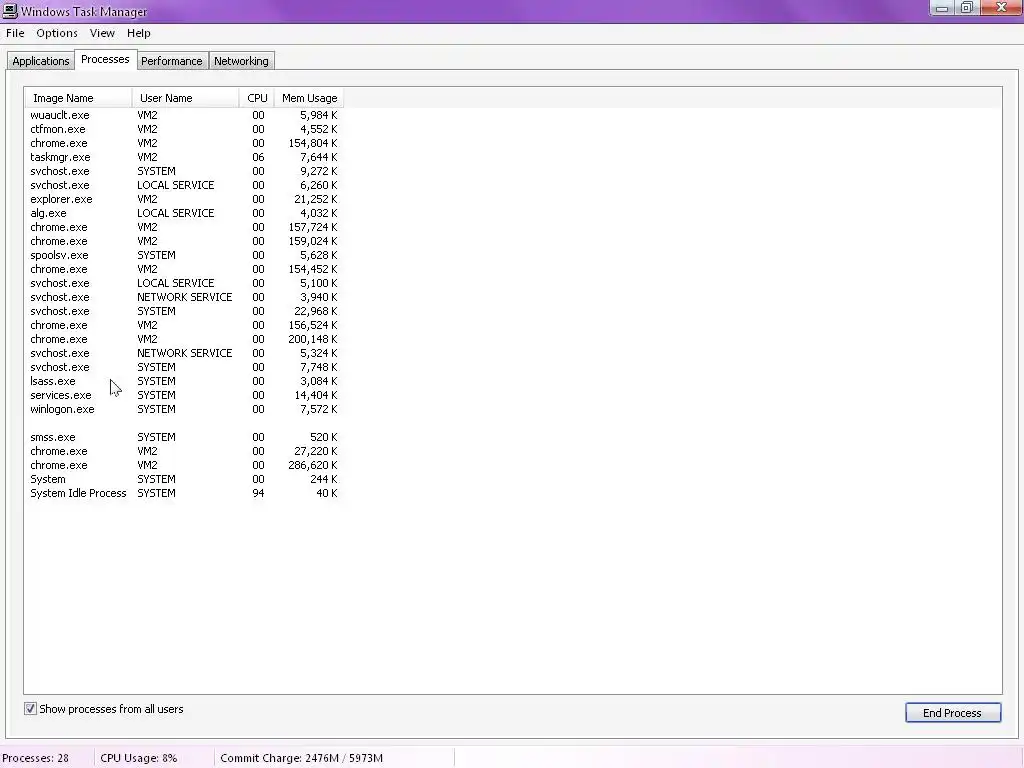
Task: Select the Processes tab
Action: pos(105,59)
